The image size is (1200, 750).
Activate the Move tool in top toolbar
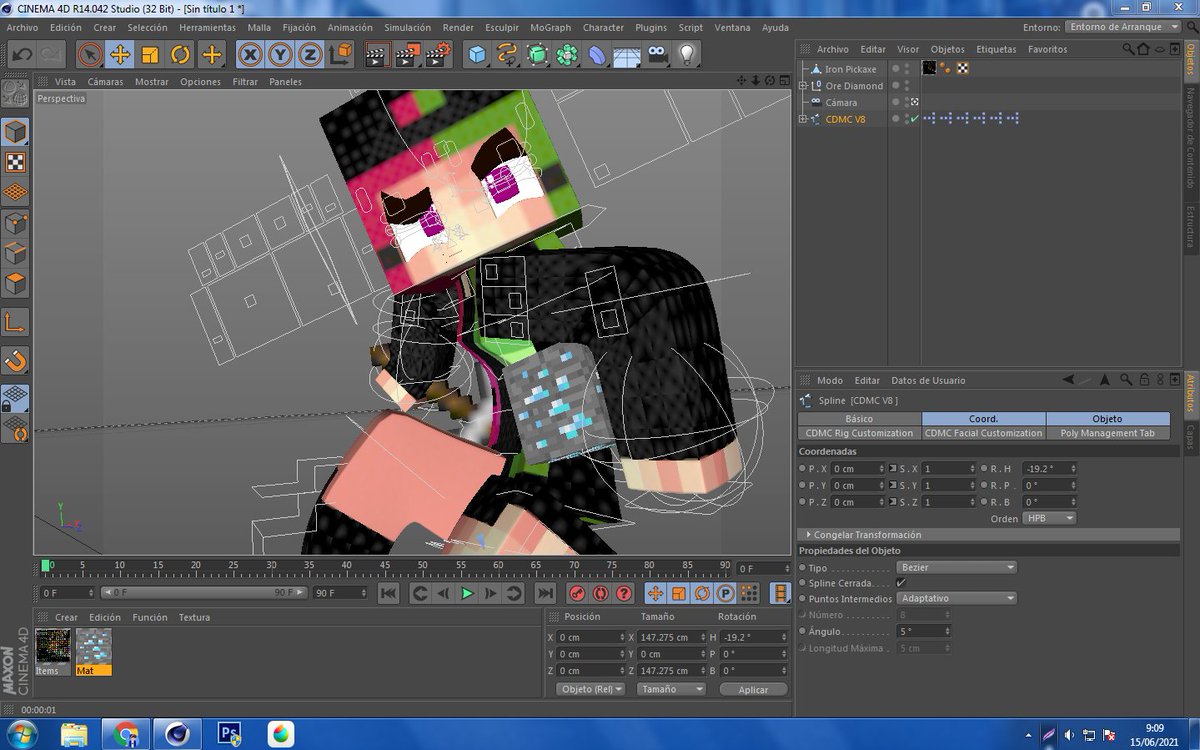[120, 54]
